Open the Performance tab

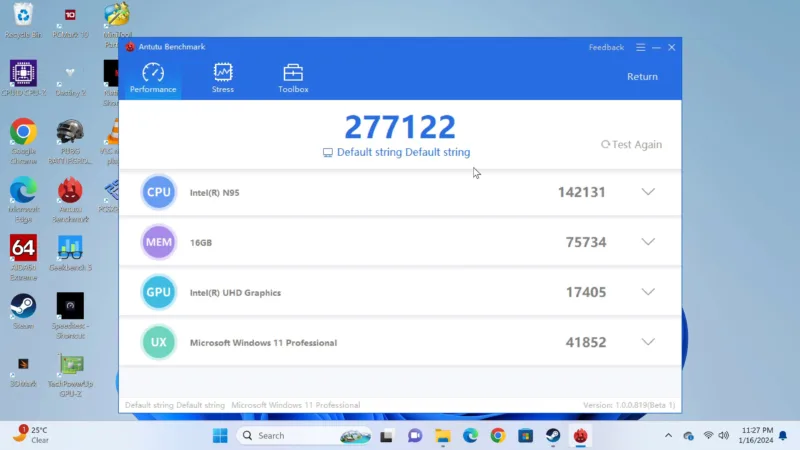point(153,78)
